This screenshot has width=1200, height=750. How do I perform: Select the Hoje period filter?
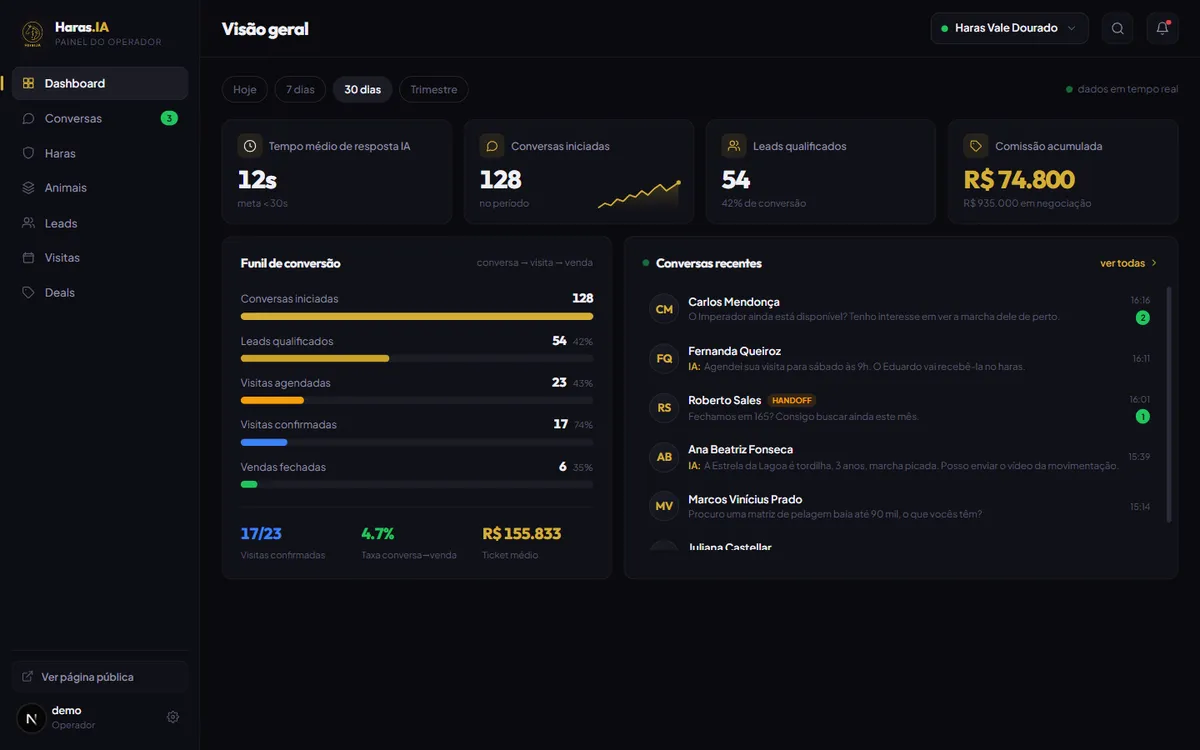pyautogui.click(x=245, y=90)
